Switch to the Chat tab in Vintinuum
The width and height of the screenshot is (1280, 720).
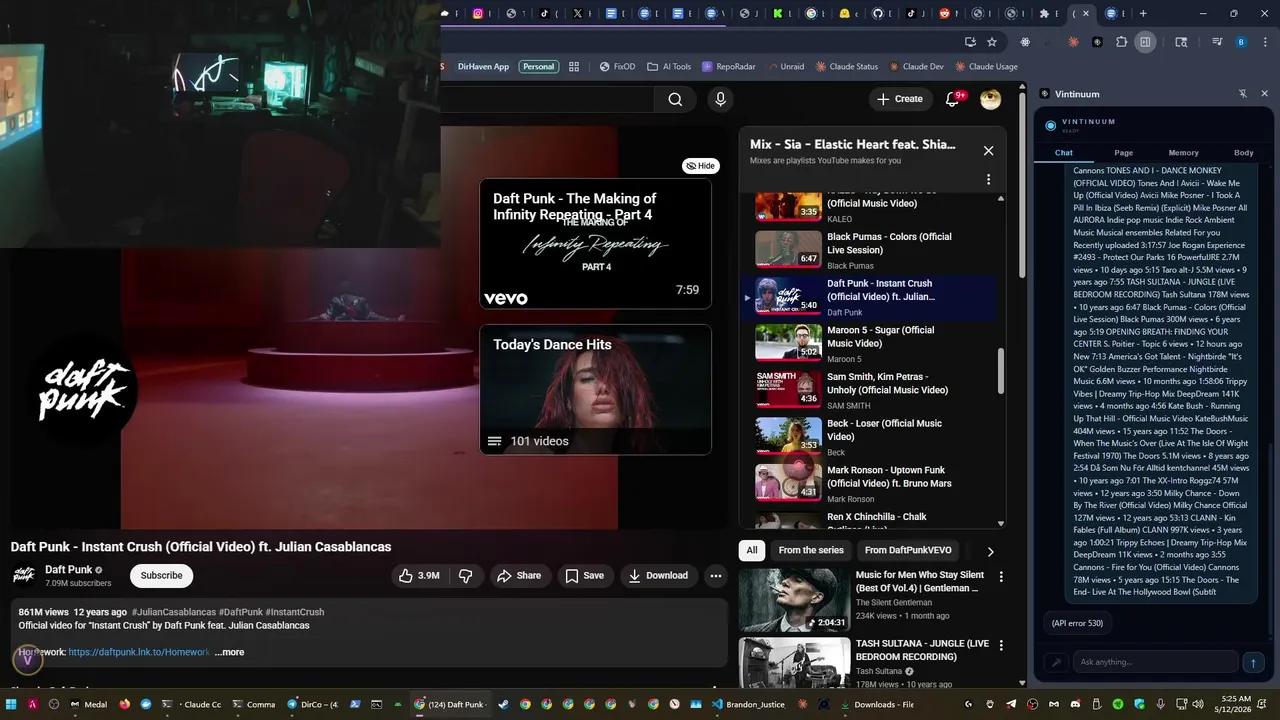coord(1064,153)
